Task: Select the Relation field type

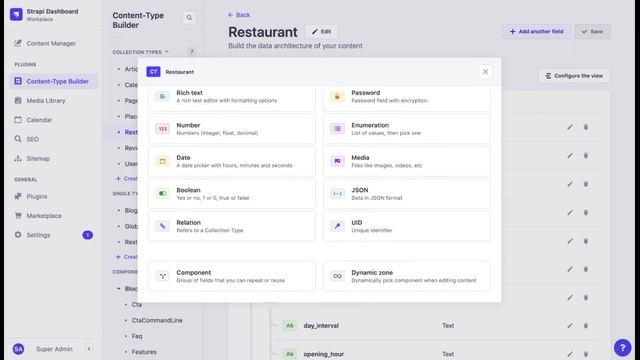Action: pos(232,226)
